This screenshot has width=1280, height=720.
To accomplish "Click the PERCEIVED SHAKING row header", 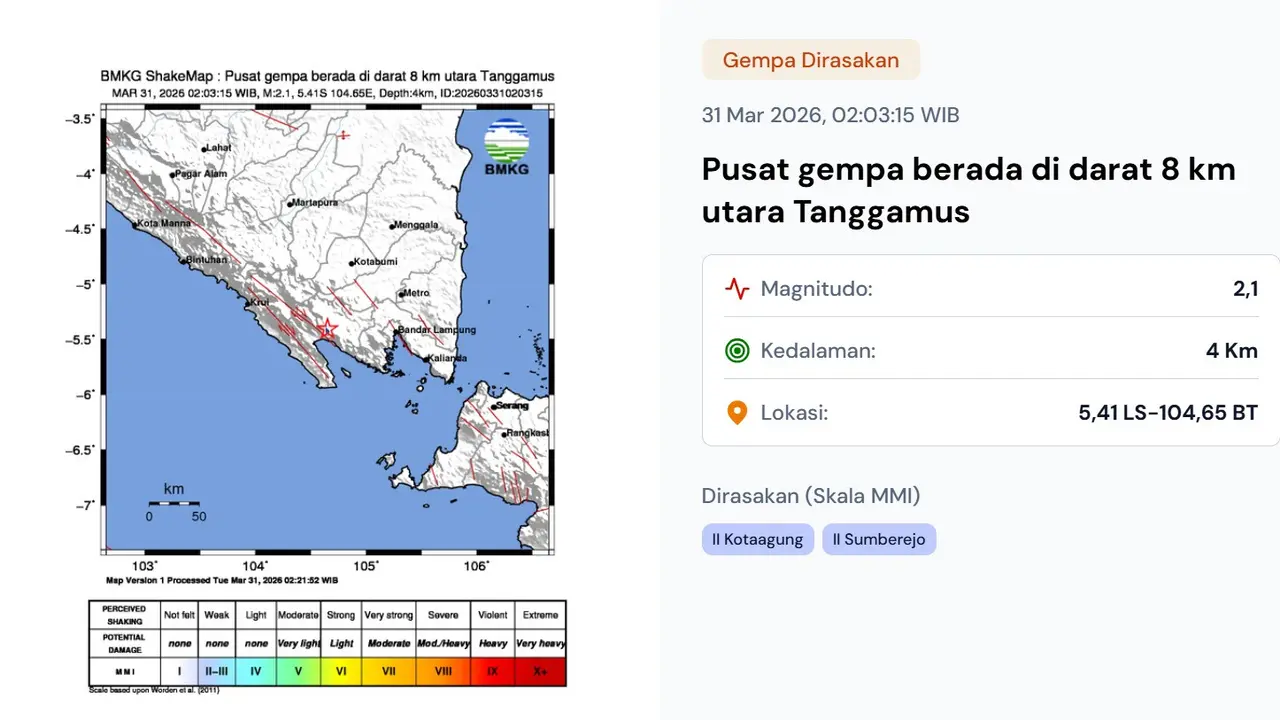I will 124,615.
